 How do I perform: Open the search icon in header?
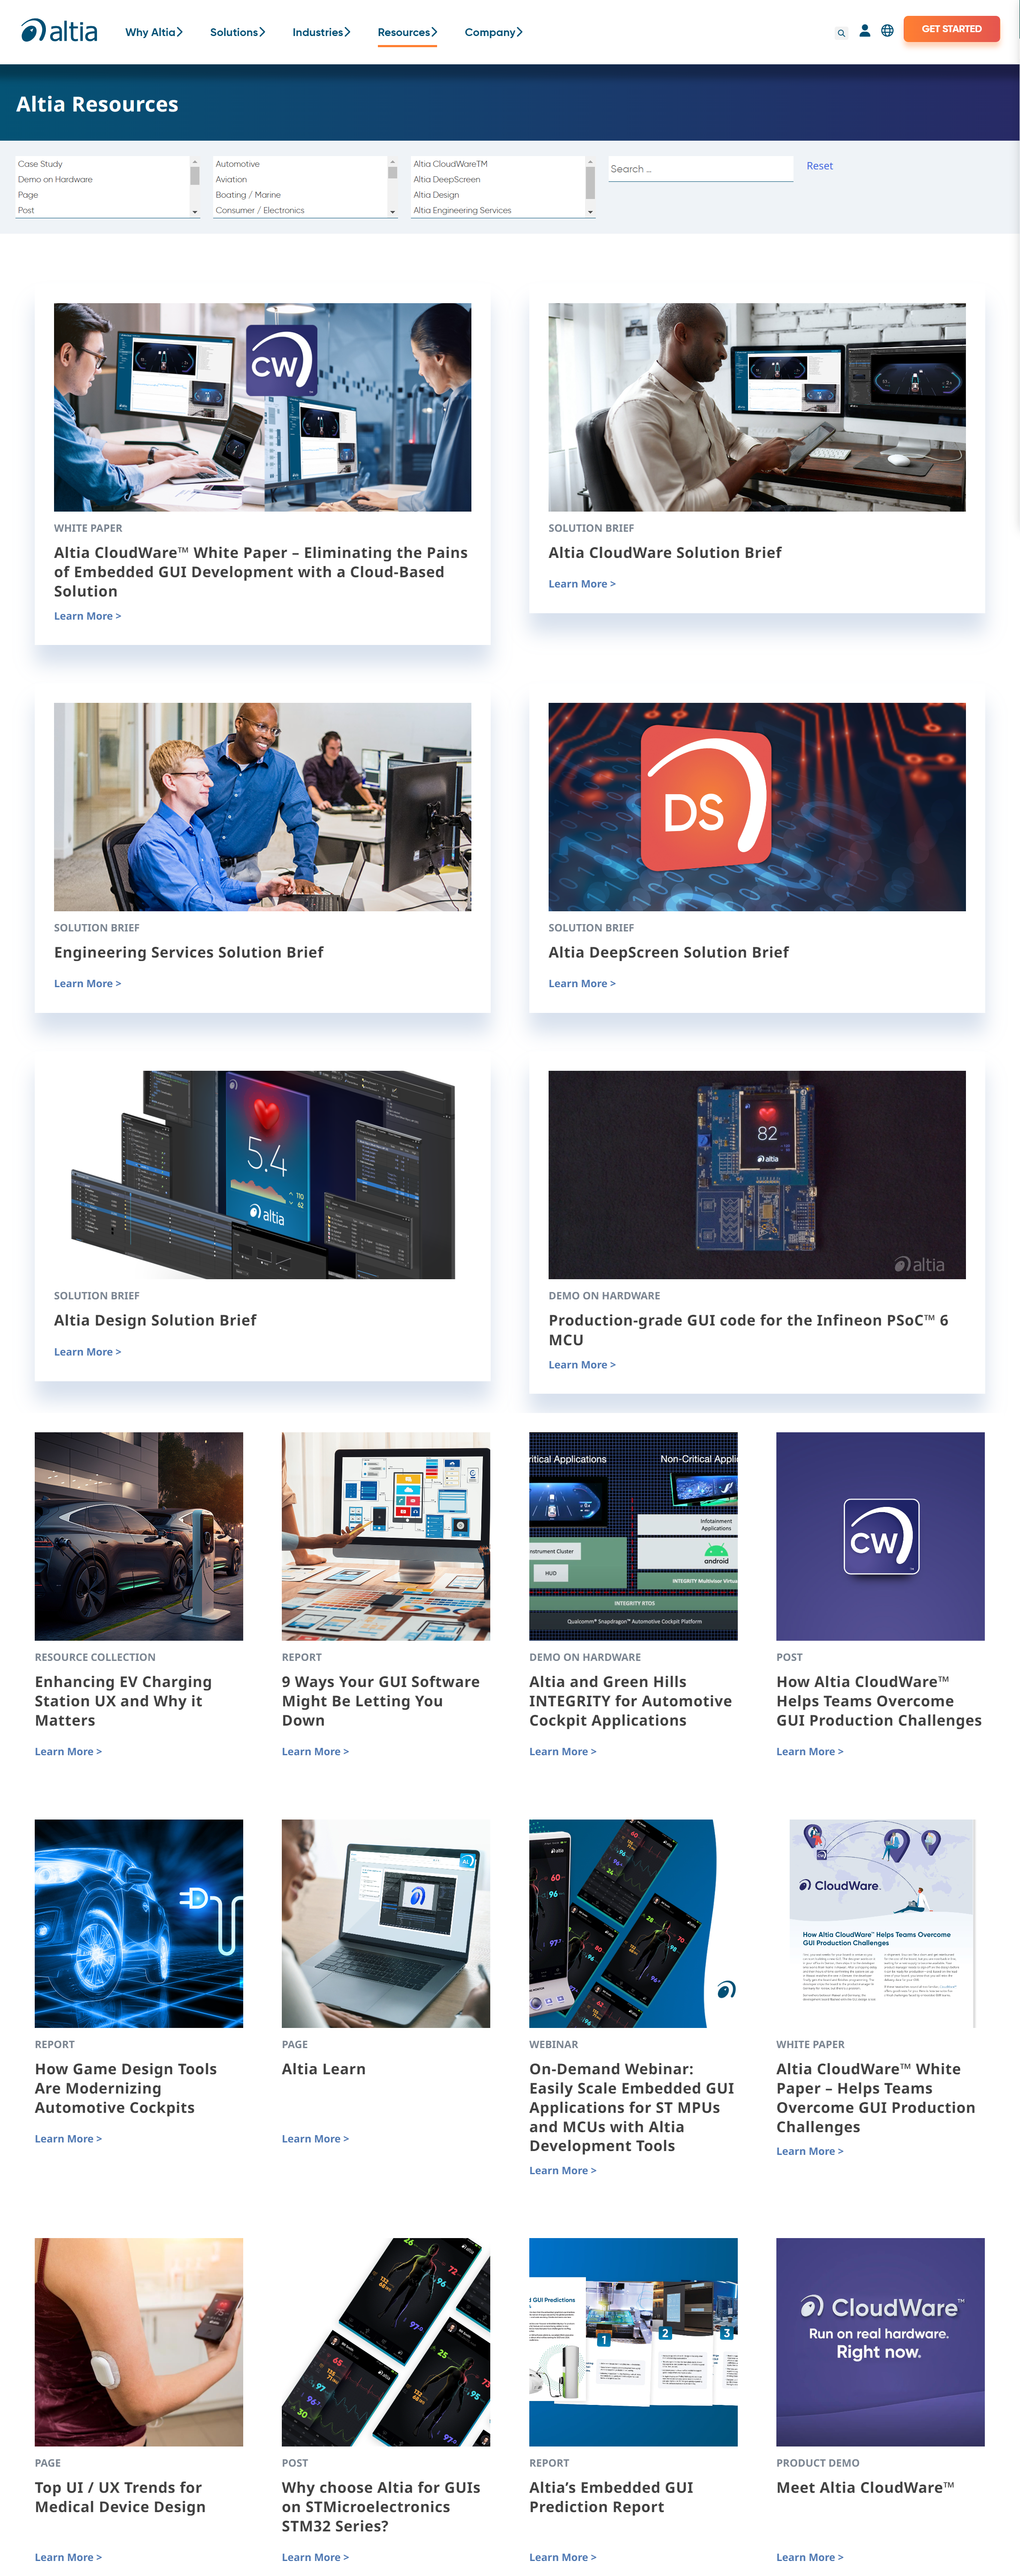841,33
